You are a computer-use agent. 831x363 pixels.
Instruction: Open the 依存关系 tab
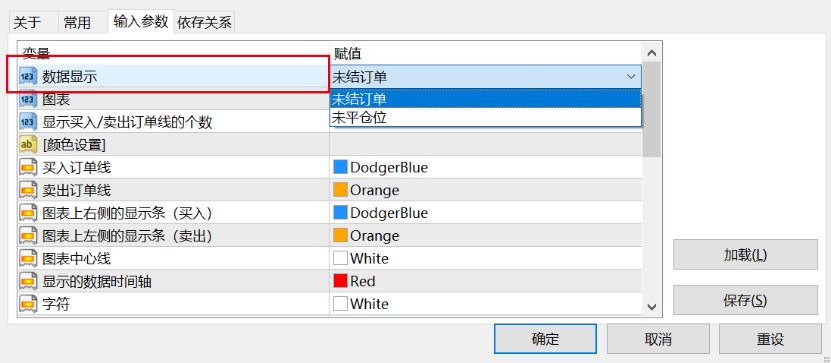point(205,23)
